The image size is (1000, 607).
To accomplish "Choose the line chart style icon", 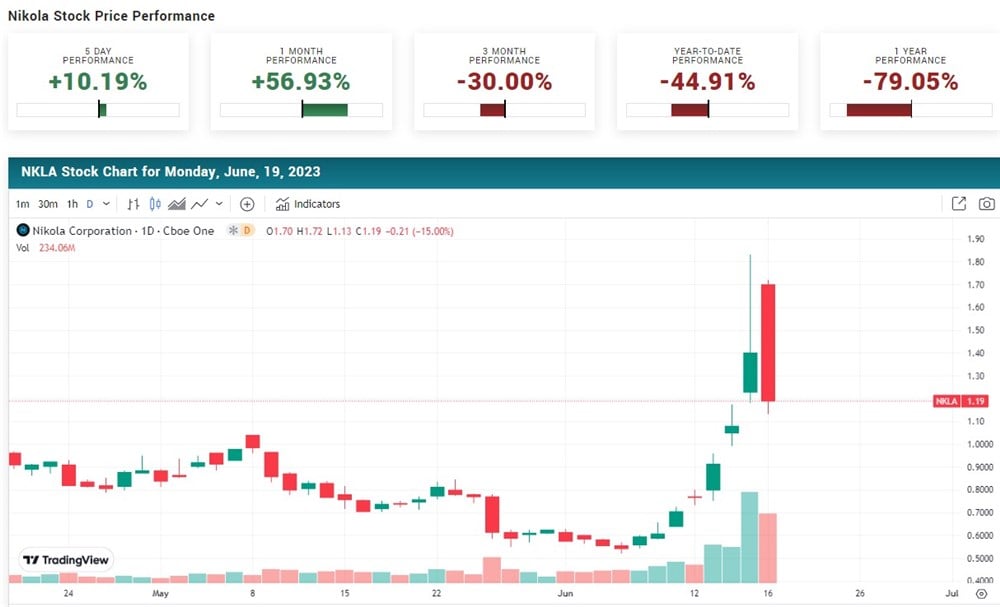I will (199, 204).
